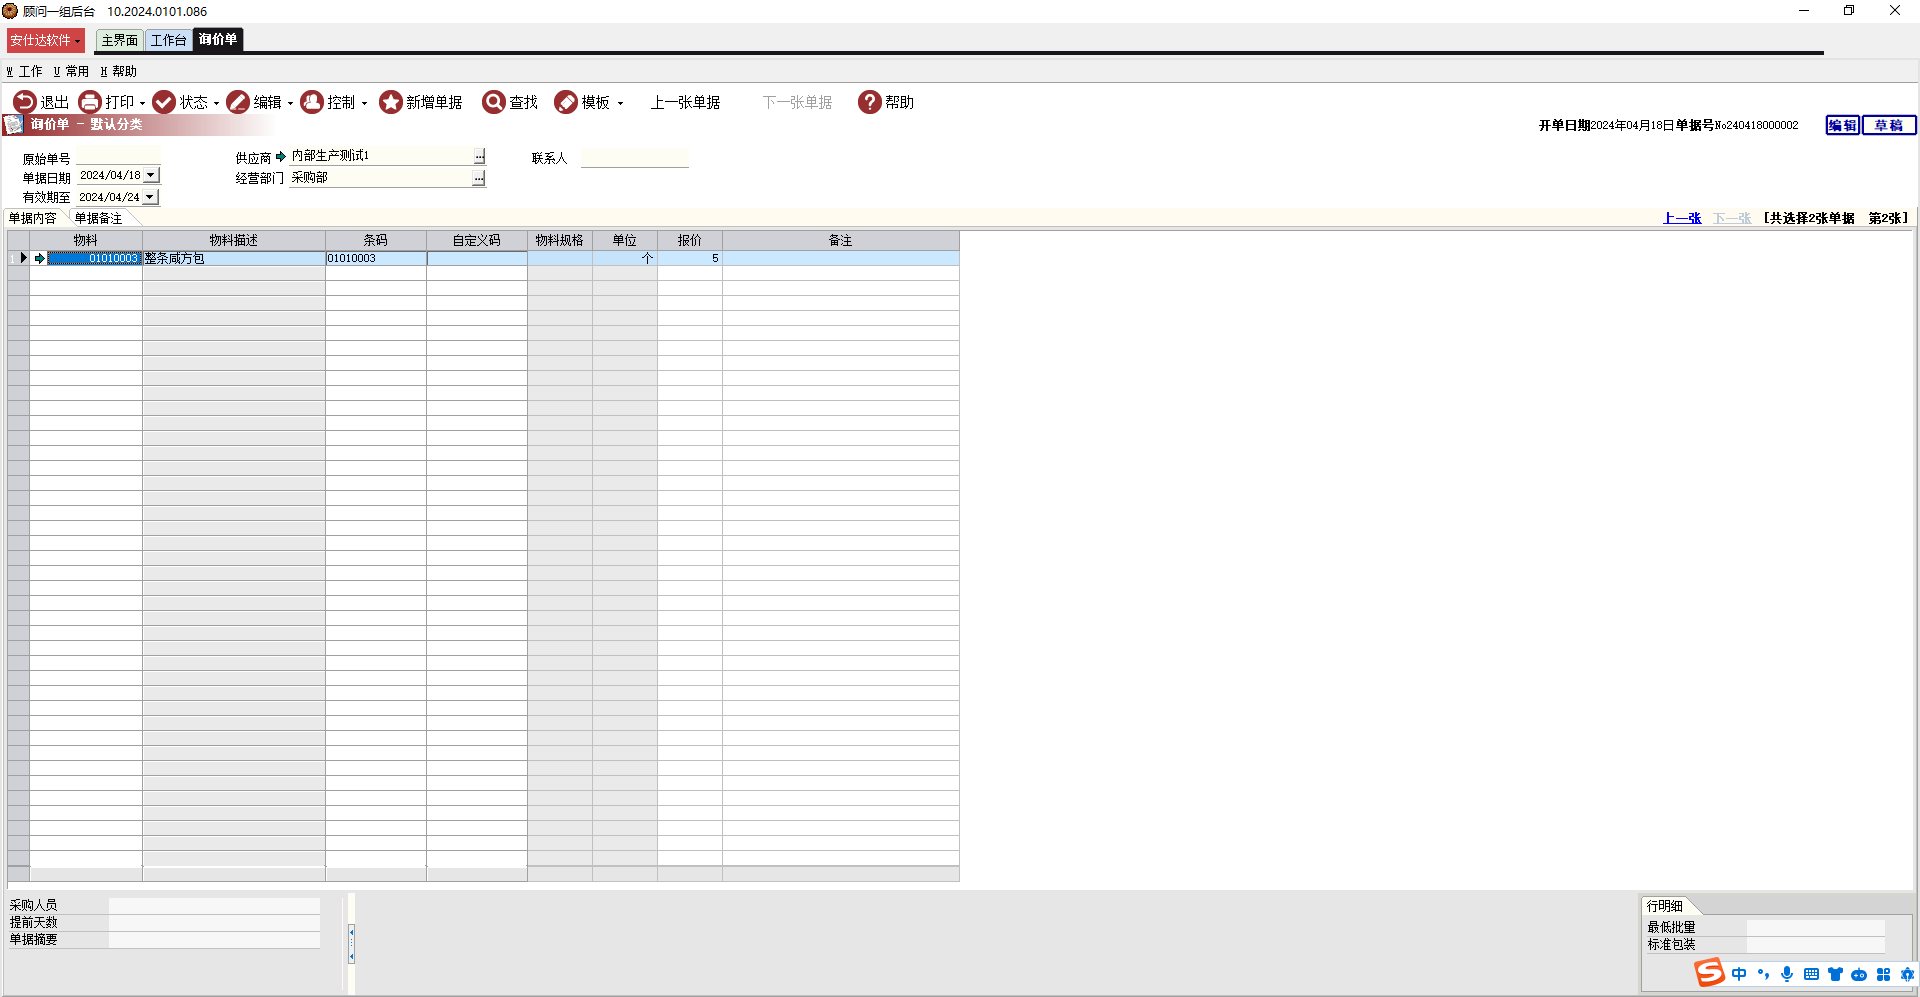This screenshot has width=1920, height=997.
Task: Click the 上一张 link above the grid
Action: [1682, 218]
